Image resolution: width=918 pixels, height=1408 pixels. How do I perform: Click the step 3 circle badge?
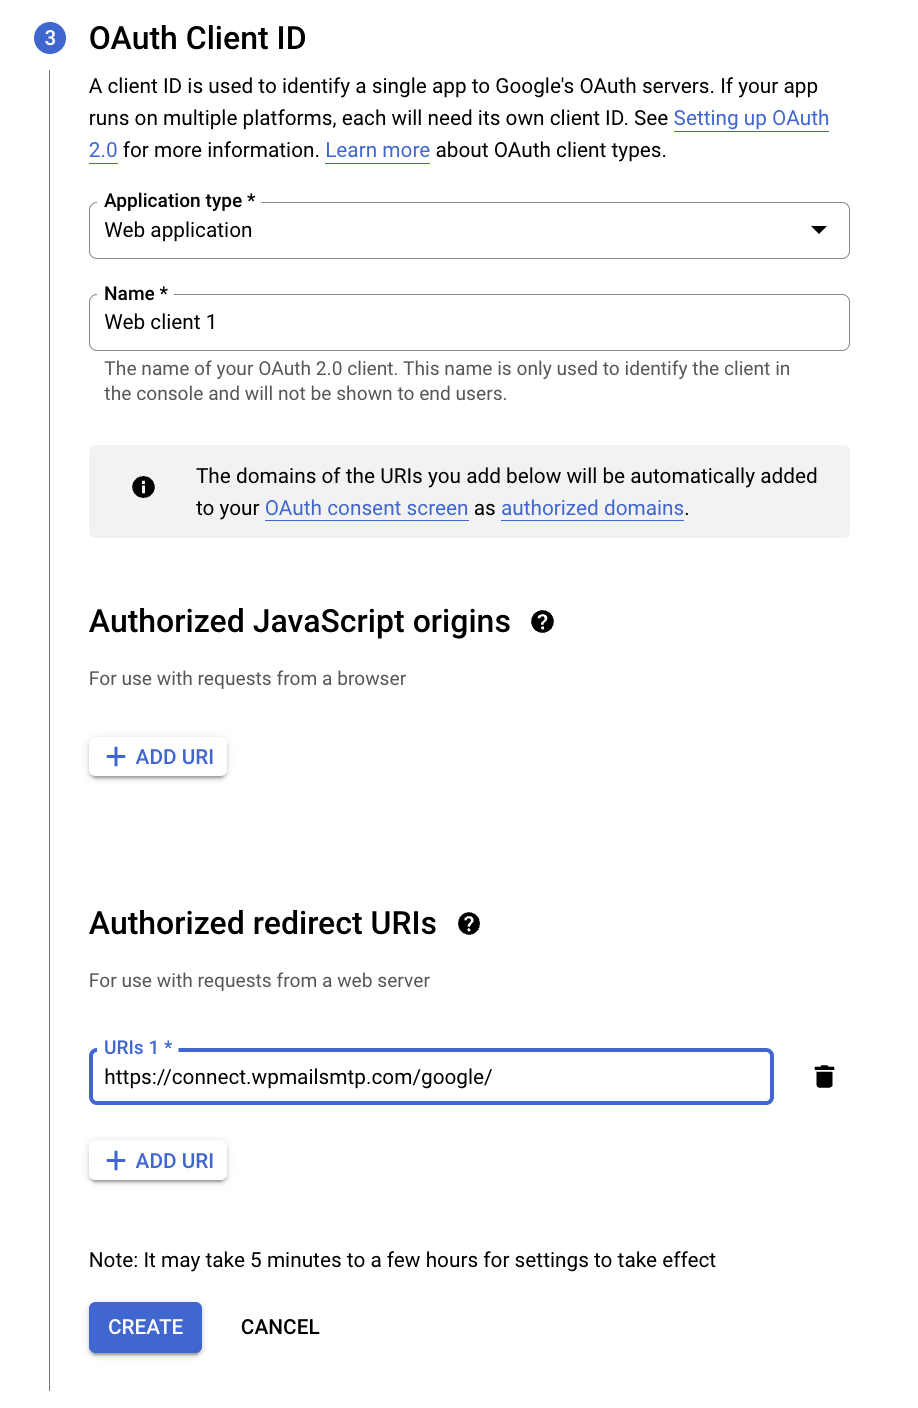pos(49,38)
